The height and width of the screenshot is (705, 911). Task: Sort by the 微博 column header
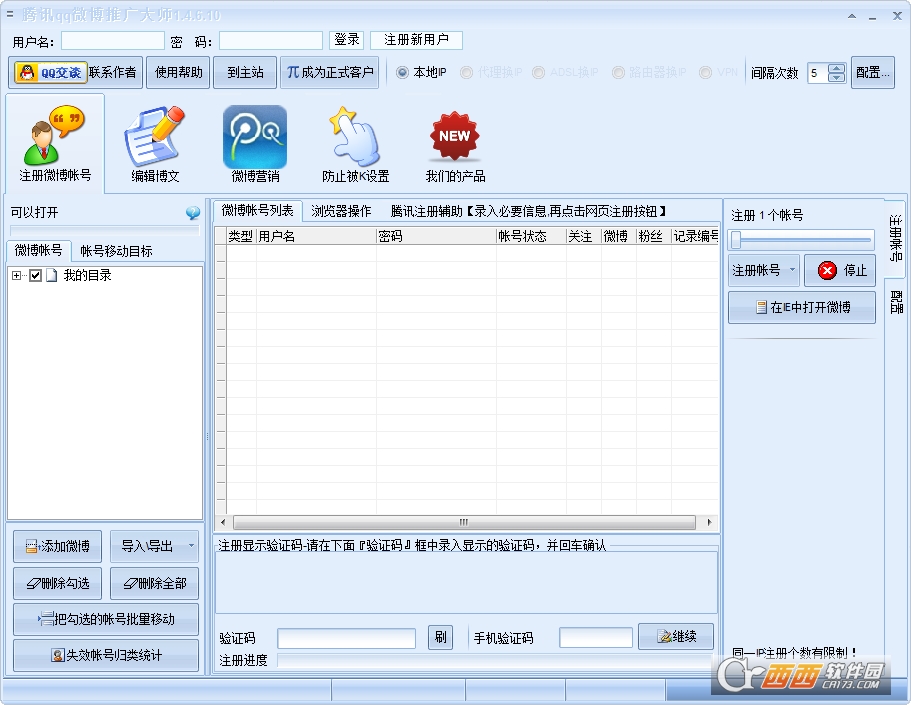click(619, 236)
